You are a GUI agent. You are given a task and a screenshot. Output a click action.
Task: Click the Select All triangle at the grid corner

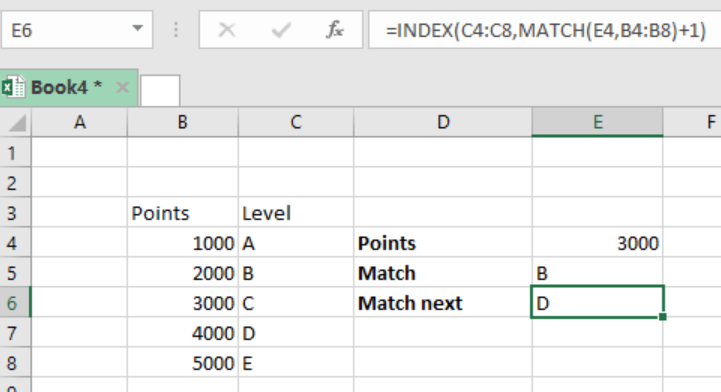point(17,123)
